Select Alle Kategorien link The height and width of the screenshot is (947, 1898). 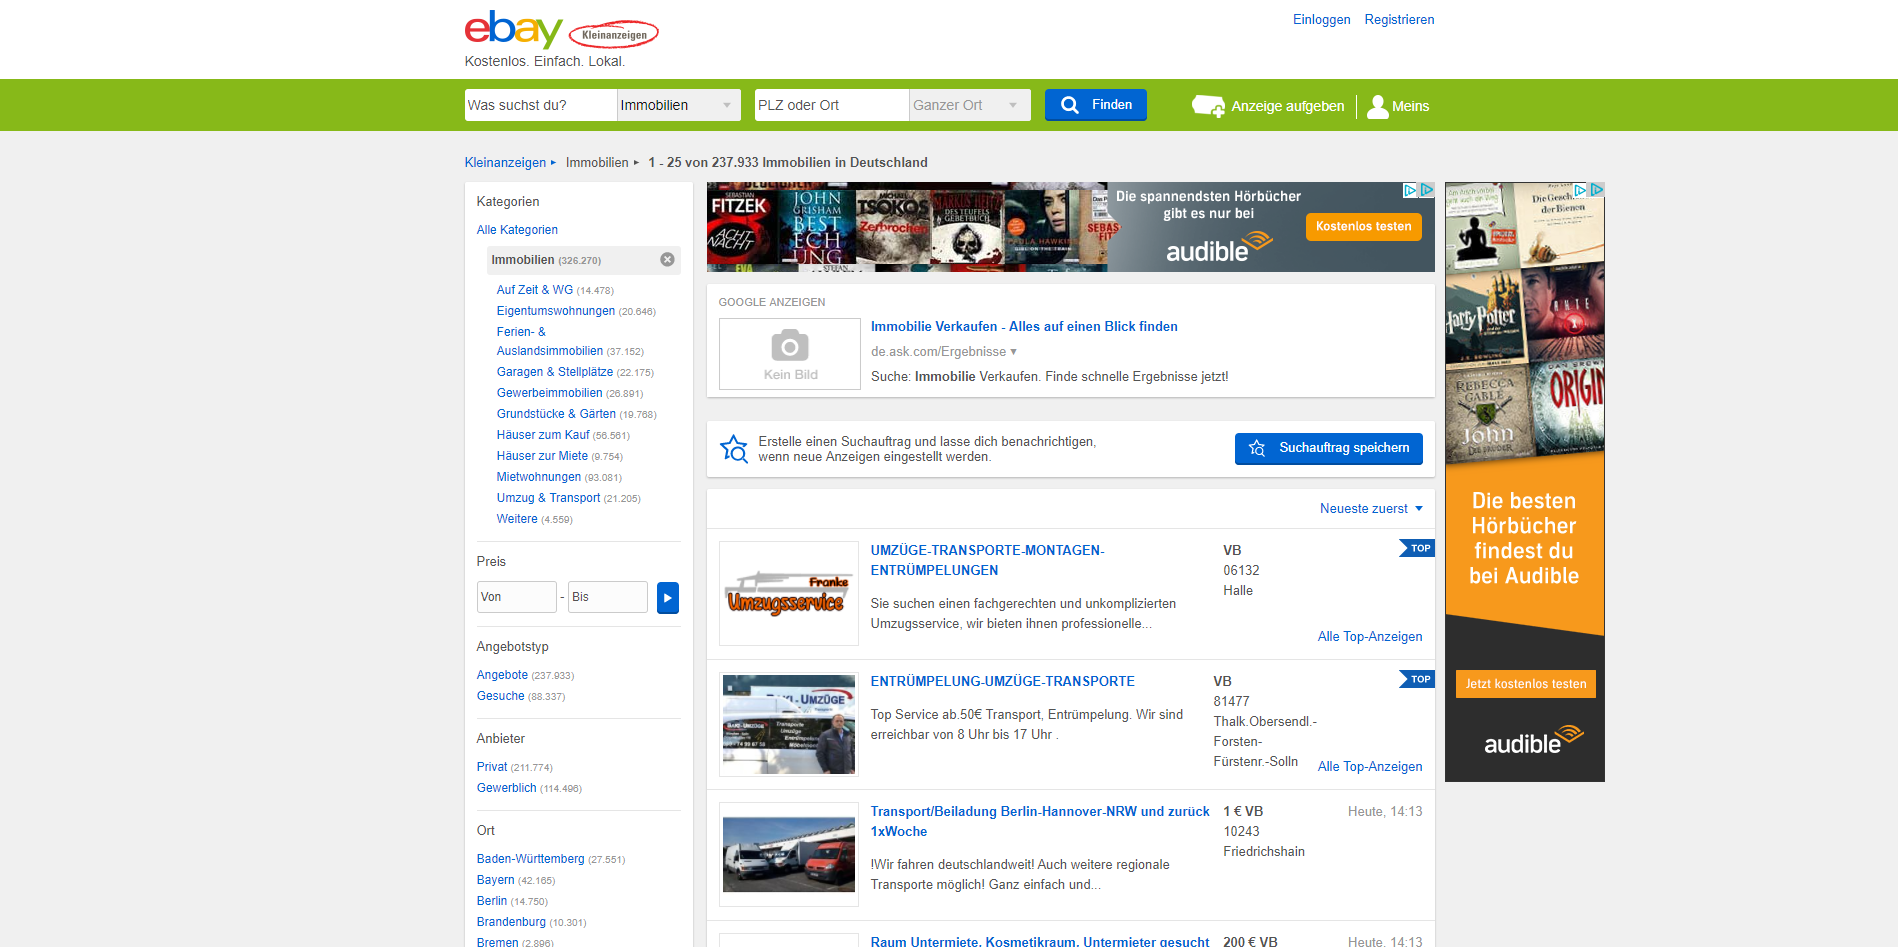click(517, 230)
